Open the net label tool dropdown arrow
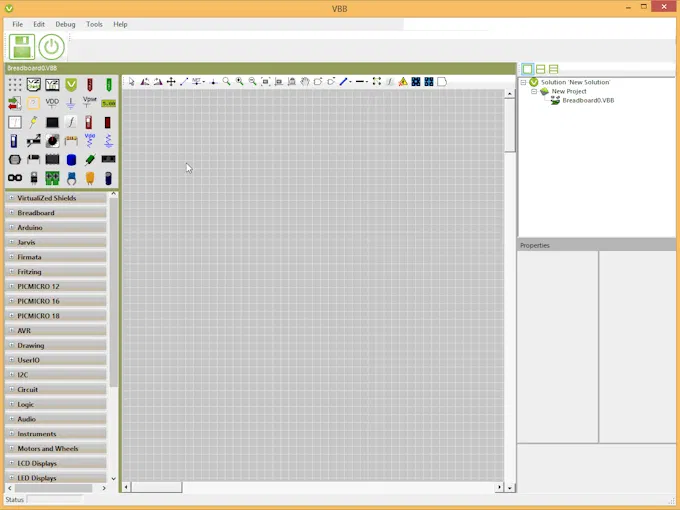 tap(203, 82)
